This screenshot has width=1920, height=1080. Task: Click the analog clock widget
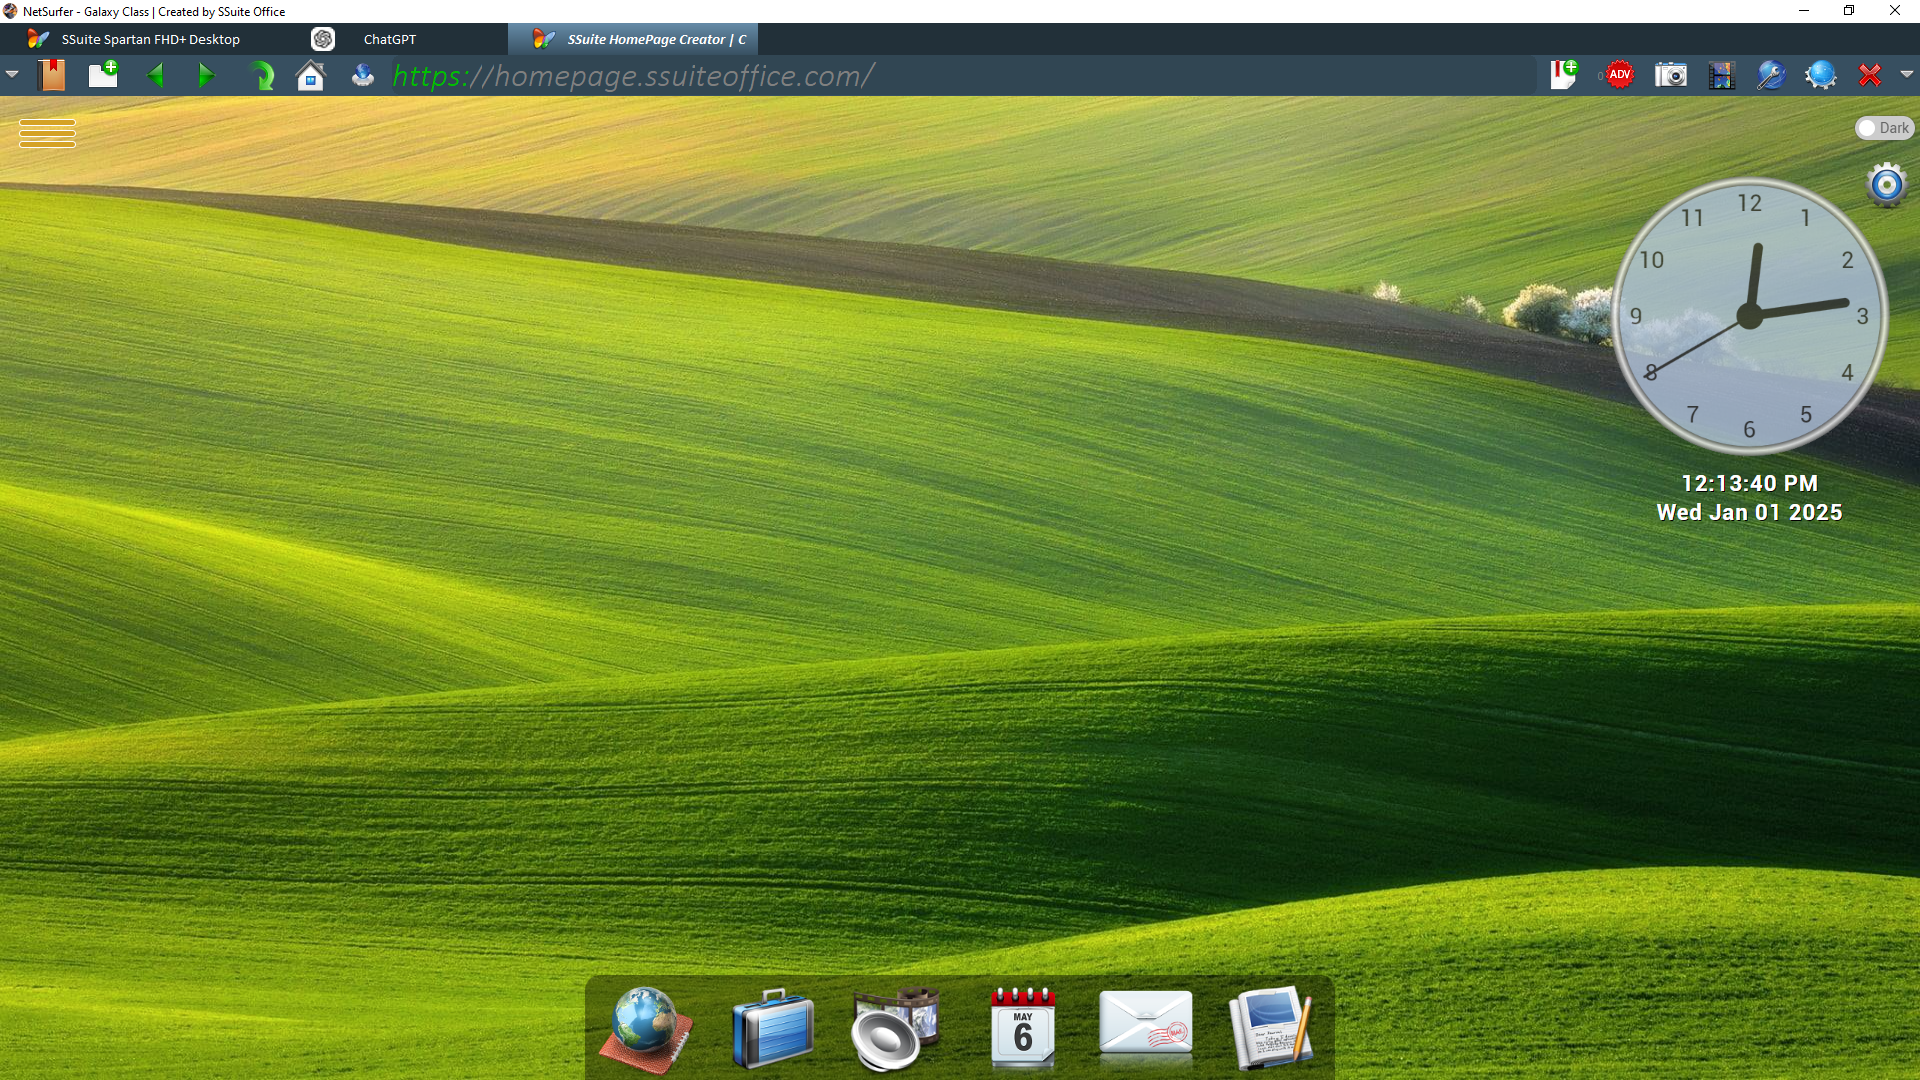pos(1749,316)
